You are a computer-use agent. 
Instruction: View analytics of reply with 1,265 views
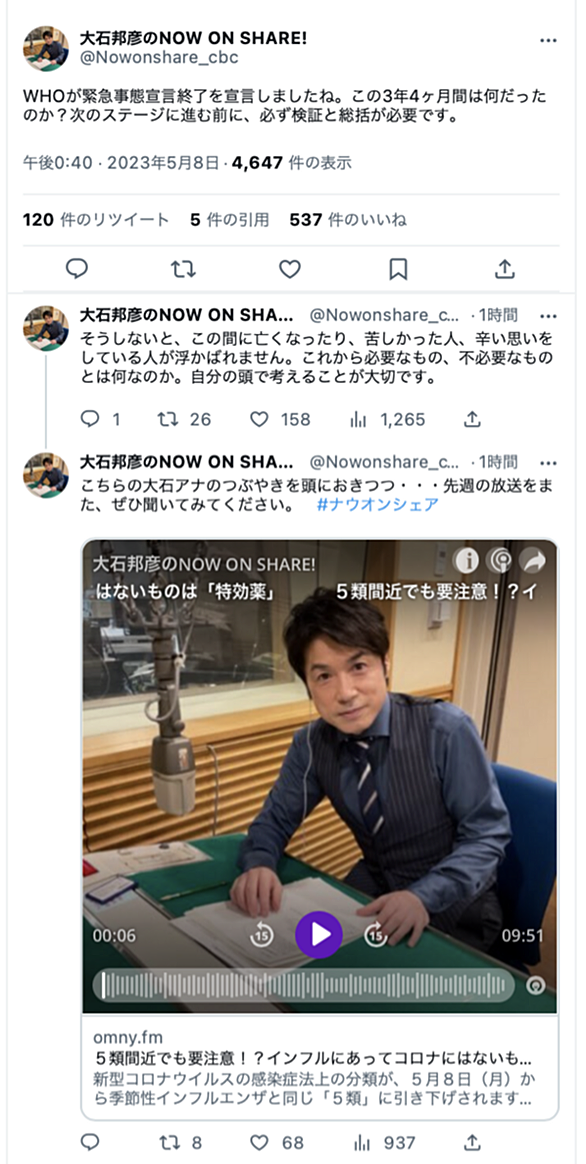[387, 419]
